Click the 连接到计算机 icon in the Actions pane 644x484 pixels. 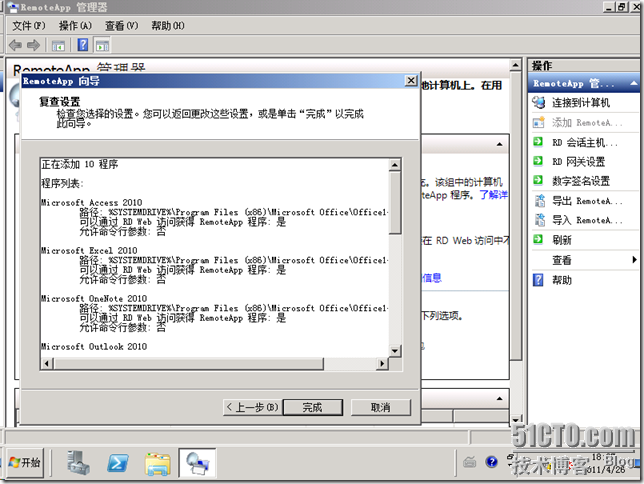539,102
